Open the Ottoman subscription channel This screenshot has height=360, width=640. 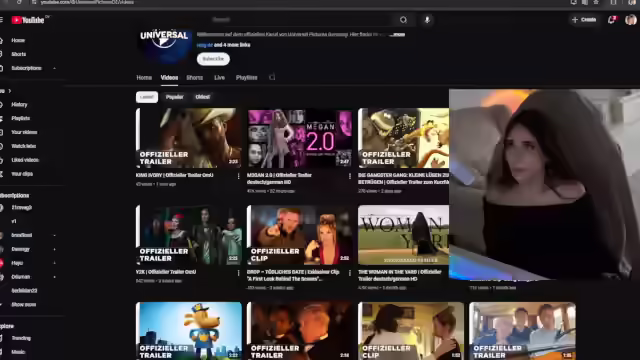[20, 277]
